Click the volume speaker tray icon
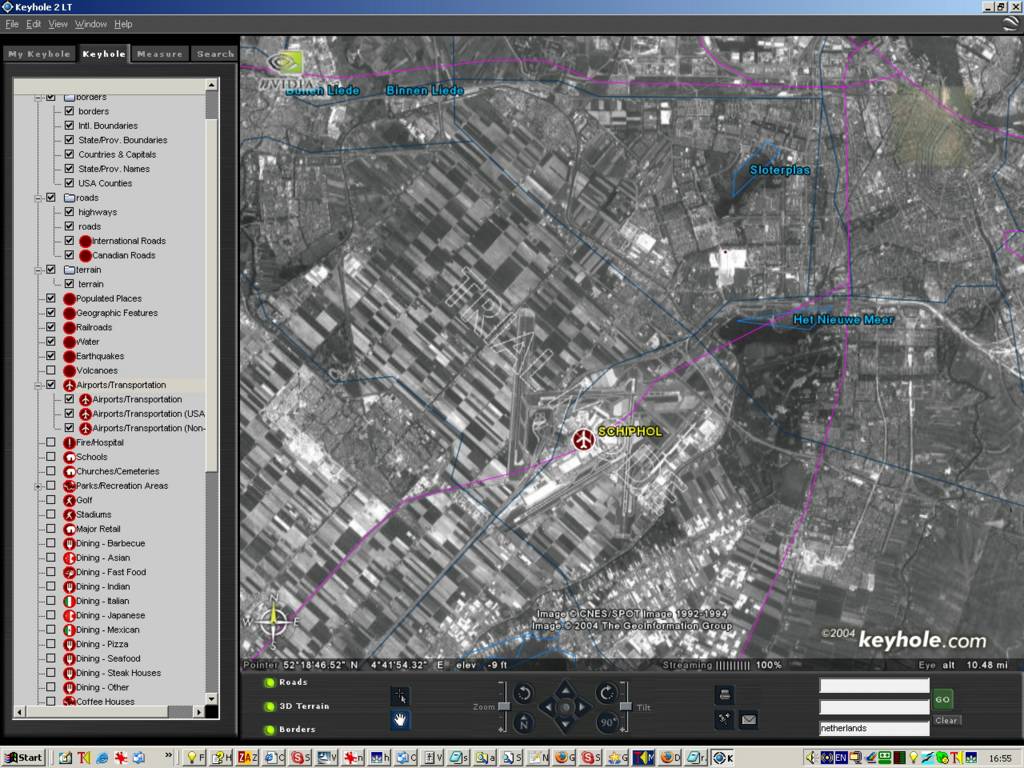Image resolution: width=1024 pixels, height=768 pixels. pos(811,758)
